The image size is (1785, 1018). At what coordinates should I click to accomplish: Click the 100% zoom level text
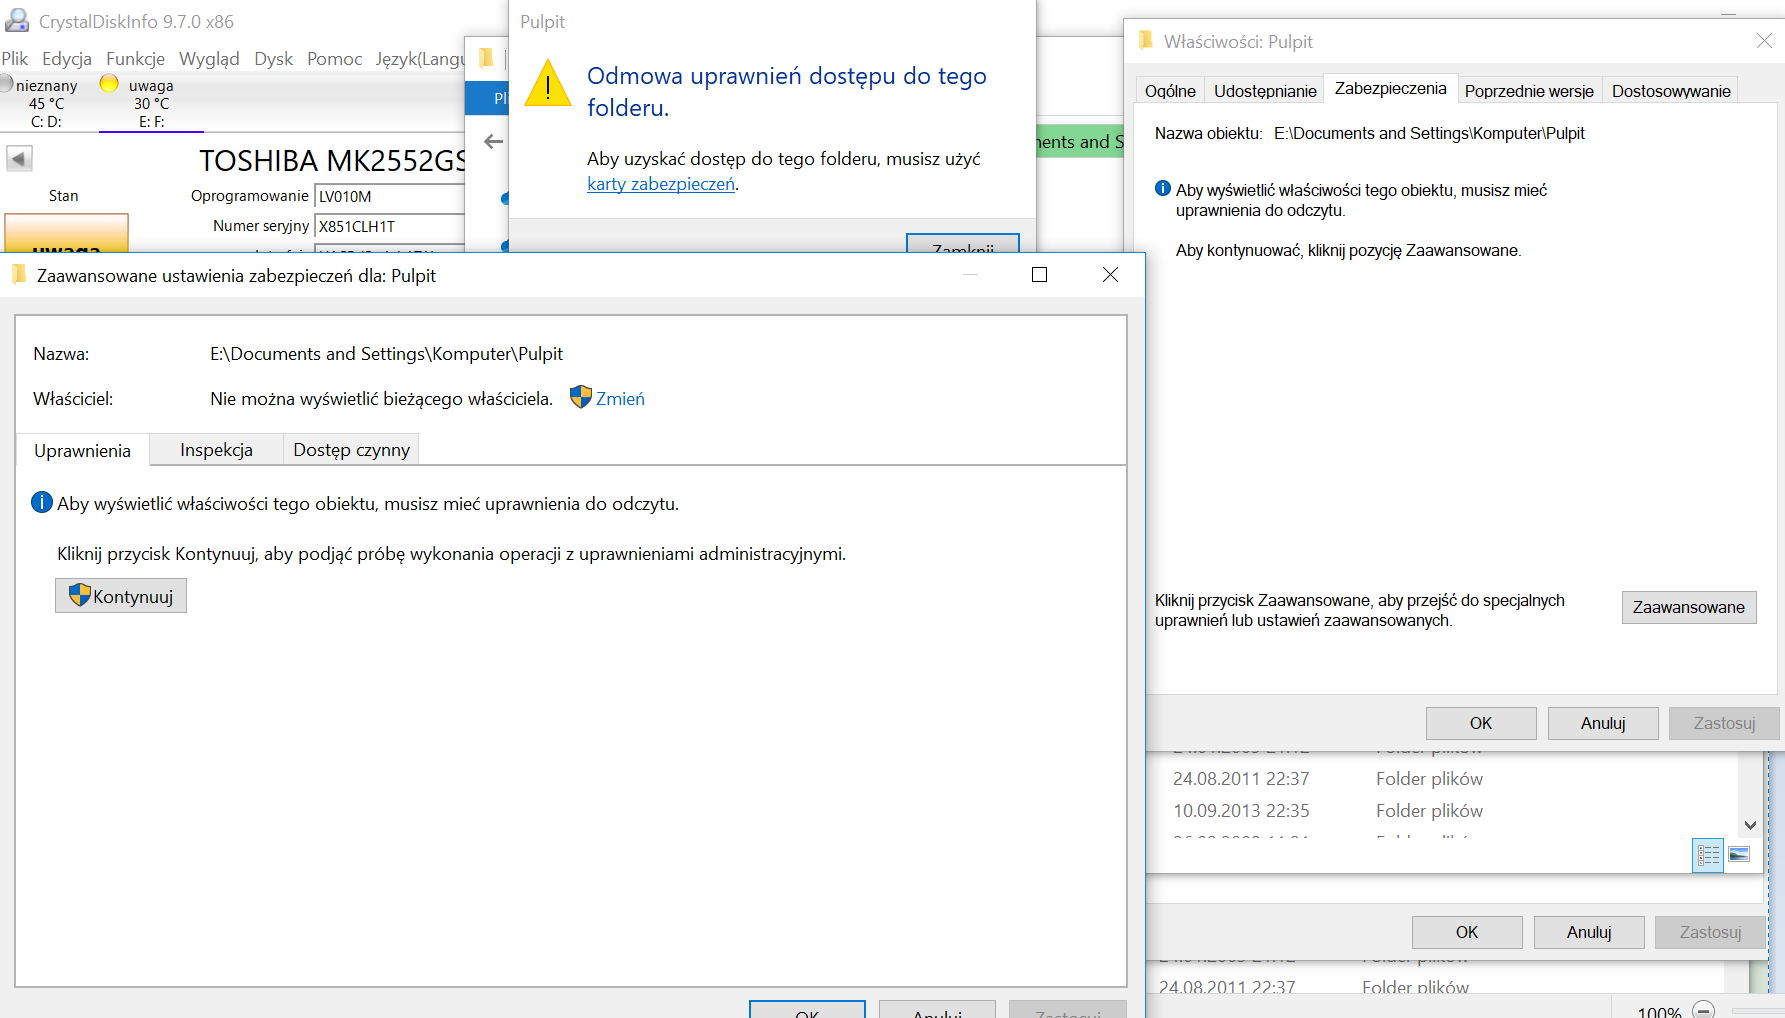coord(1660,1011)
